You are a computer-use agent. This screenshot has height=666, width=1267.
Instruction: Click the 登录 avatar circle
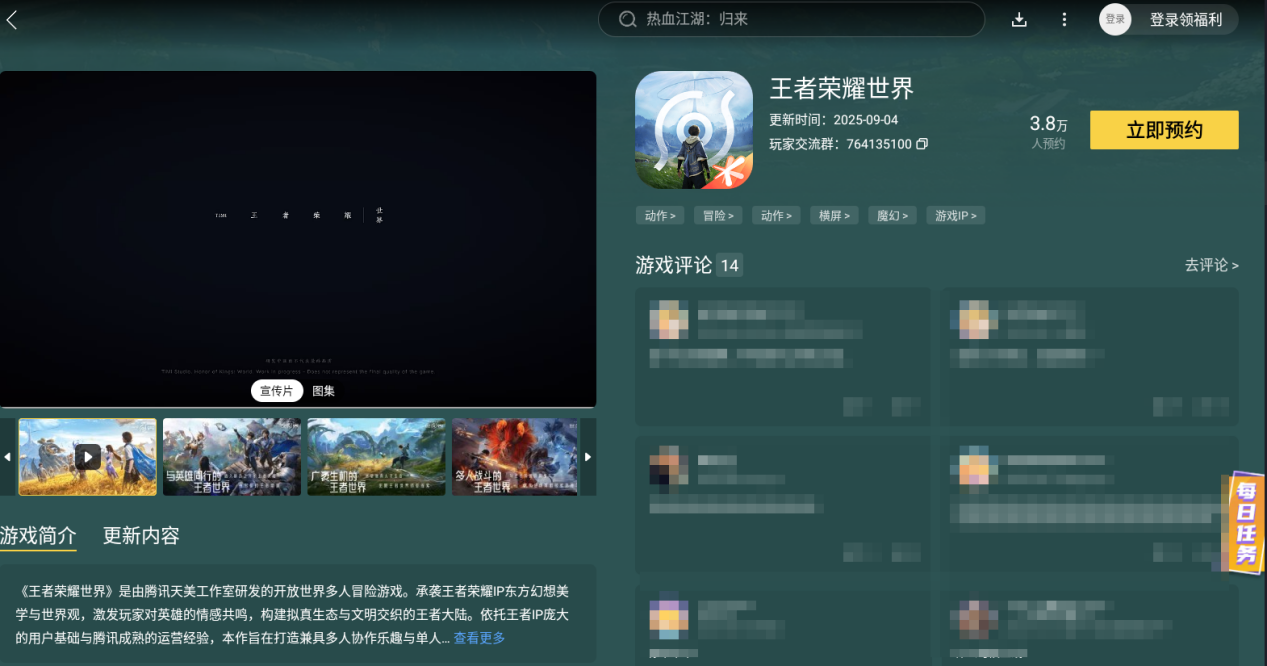1114,19
